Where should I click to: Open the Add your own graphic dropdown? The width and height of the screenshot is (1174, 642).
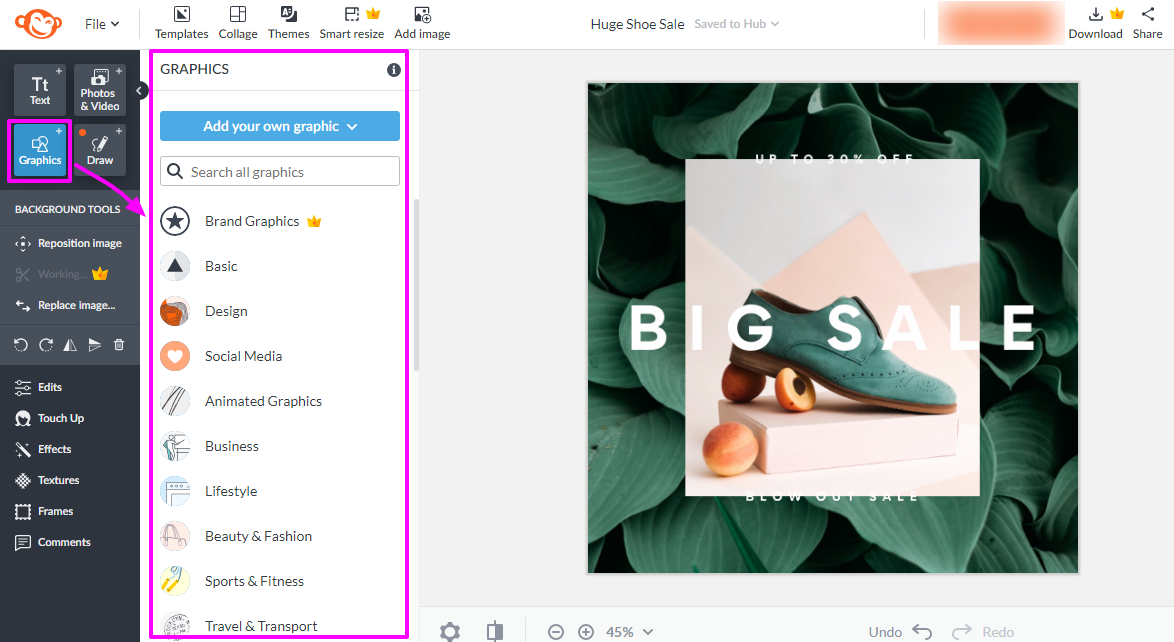coord(280,126)
